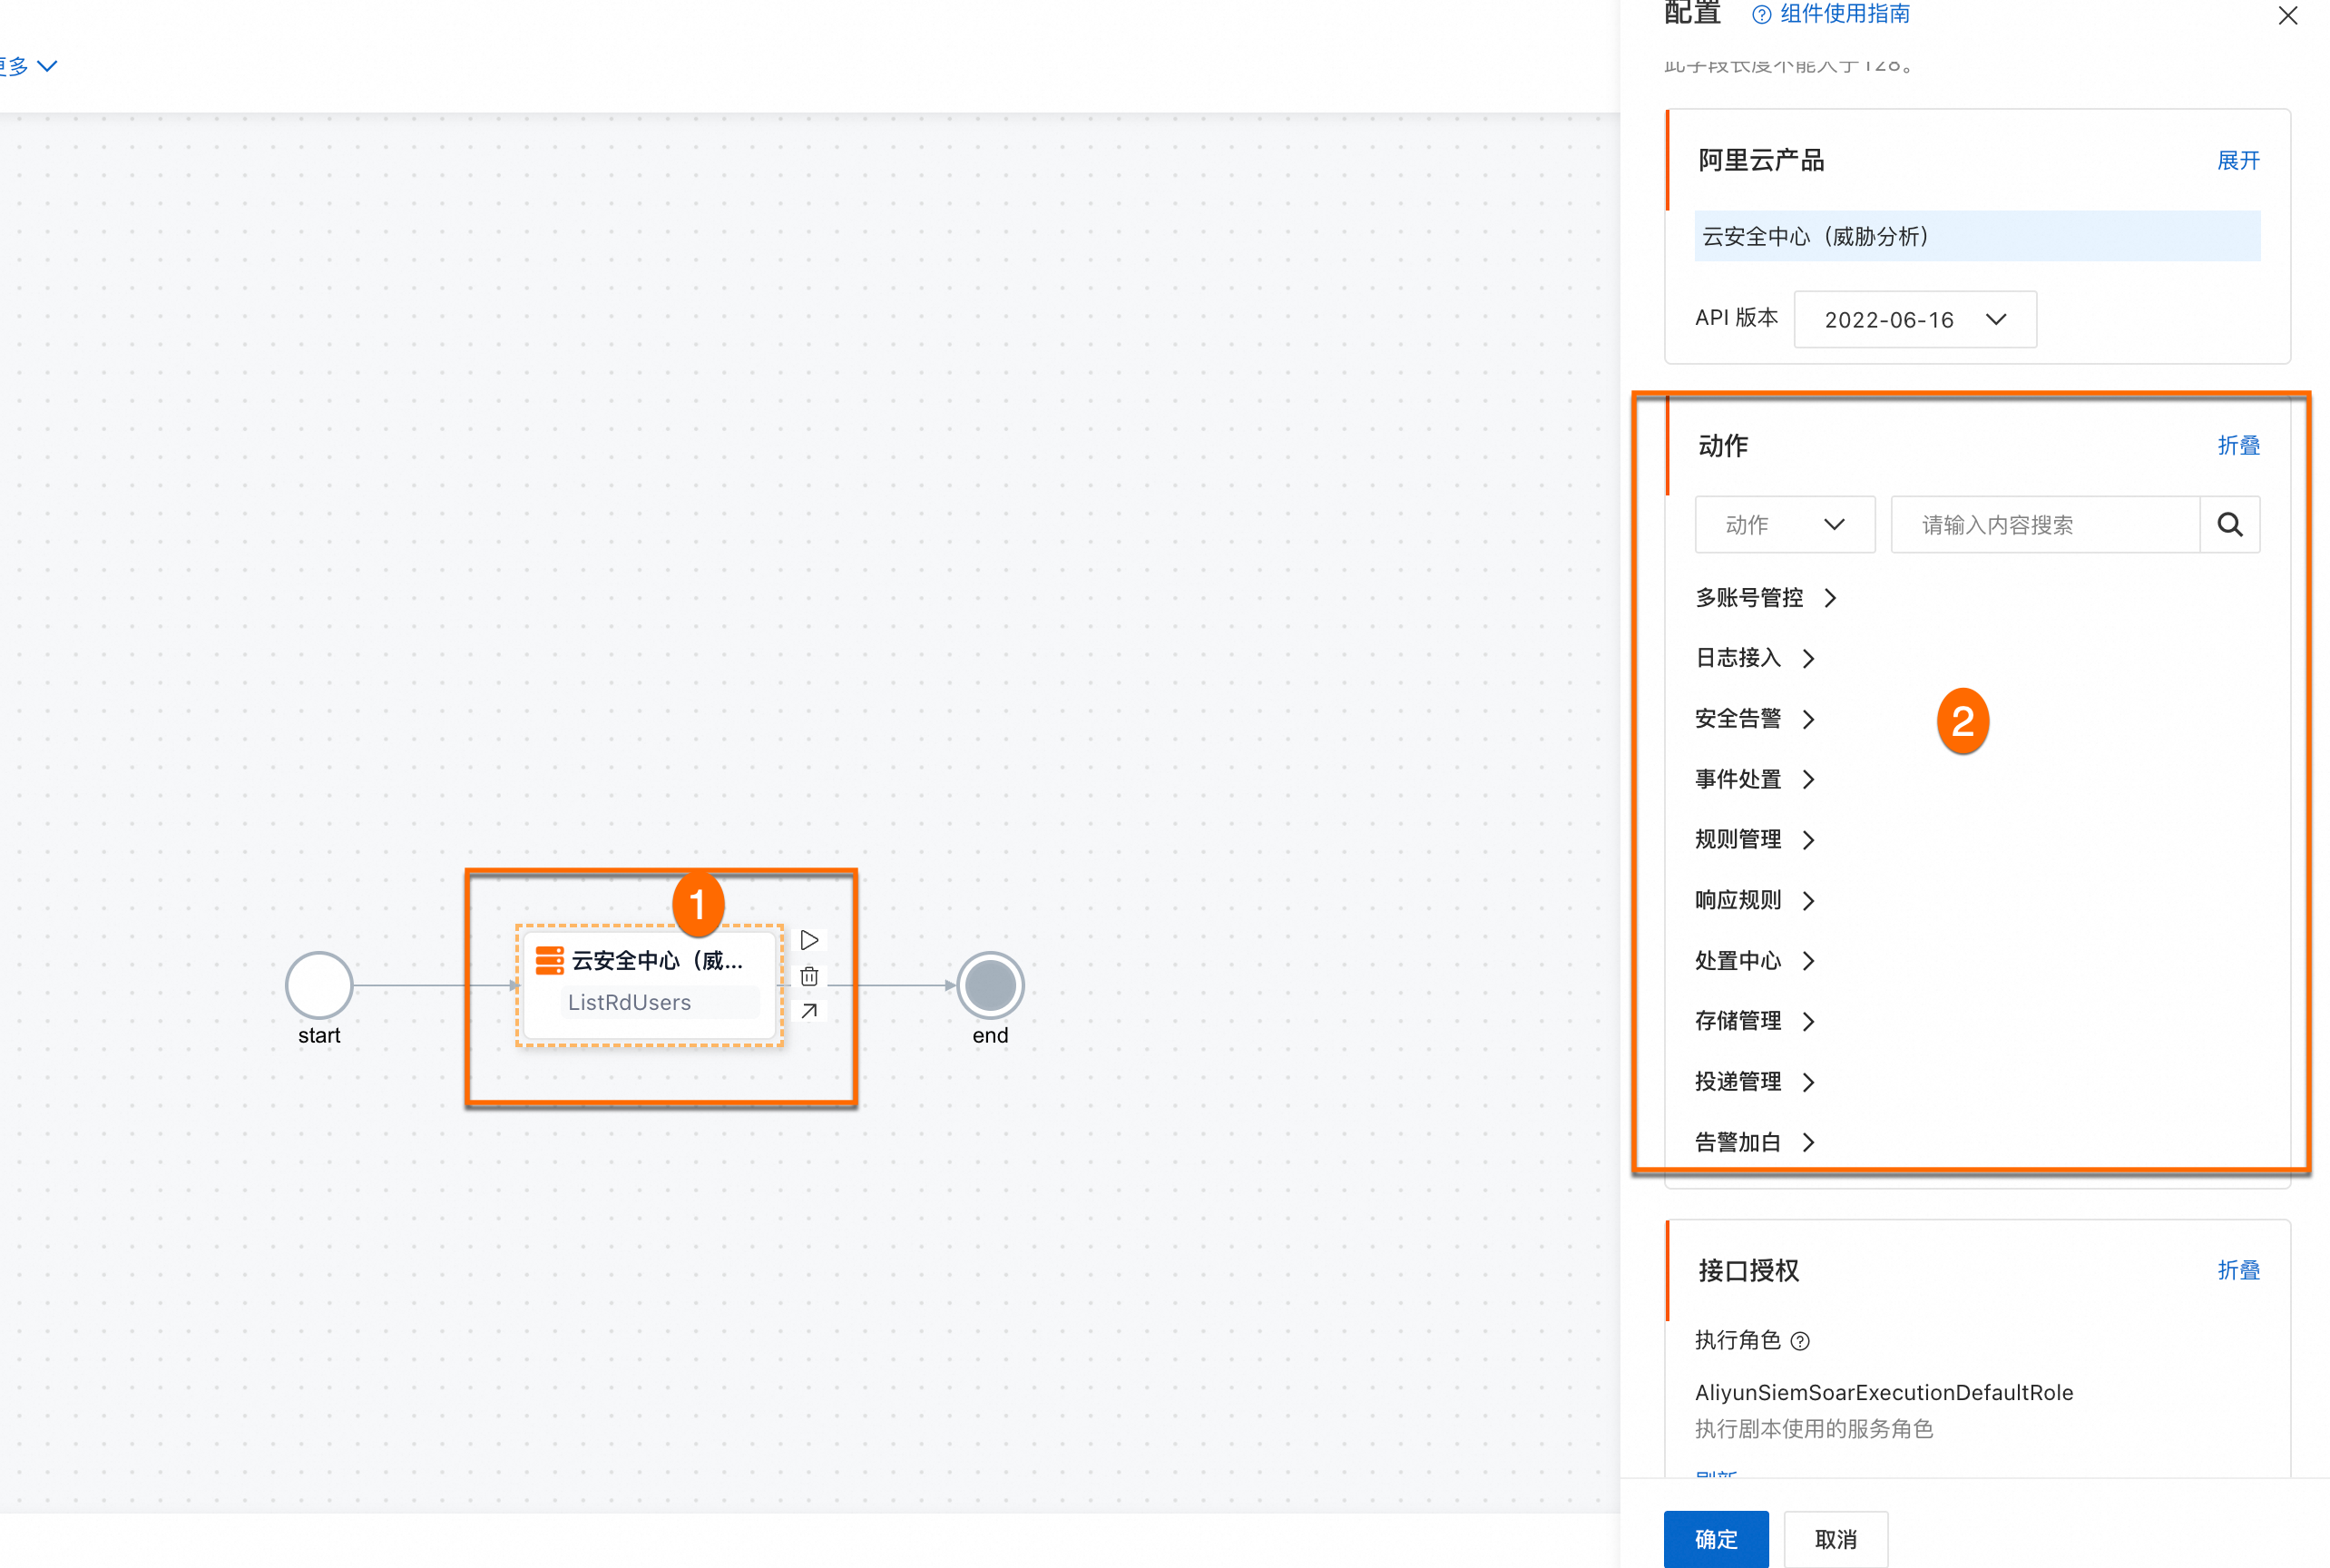Open the API 版本 2022-06-16 dropdown

tap(1914, 320)
